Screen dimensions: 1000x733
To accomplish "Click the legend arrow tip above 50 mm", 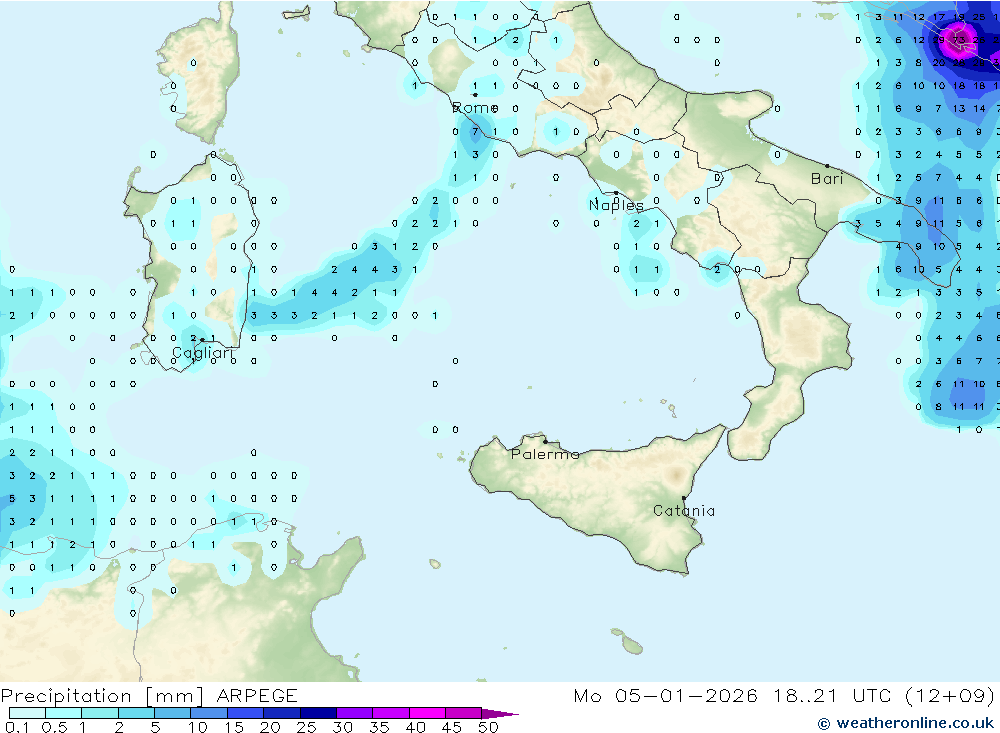I will point(500,713).
